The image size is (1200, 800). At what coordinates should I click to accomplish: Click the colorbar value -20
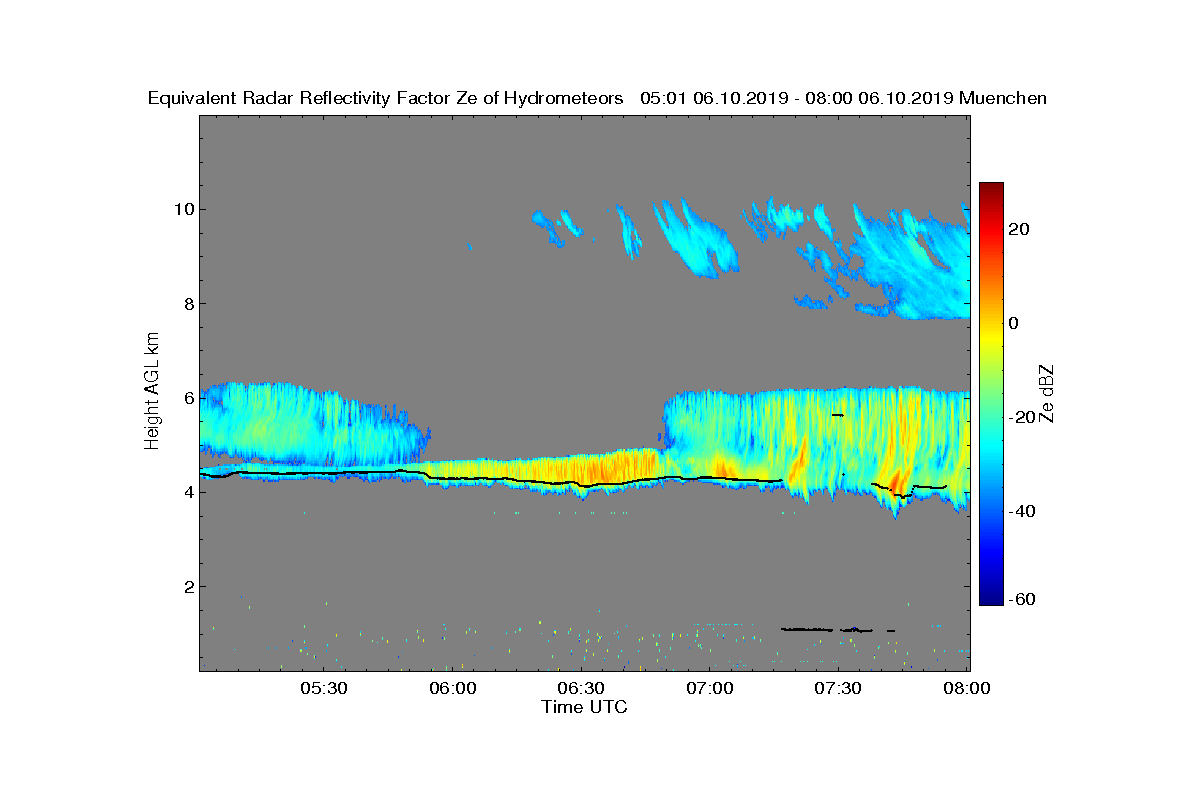tap(1023, 417)
